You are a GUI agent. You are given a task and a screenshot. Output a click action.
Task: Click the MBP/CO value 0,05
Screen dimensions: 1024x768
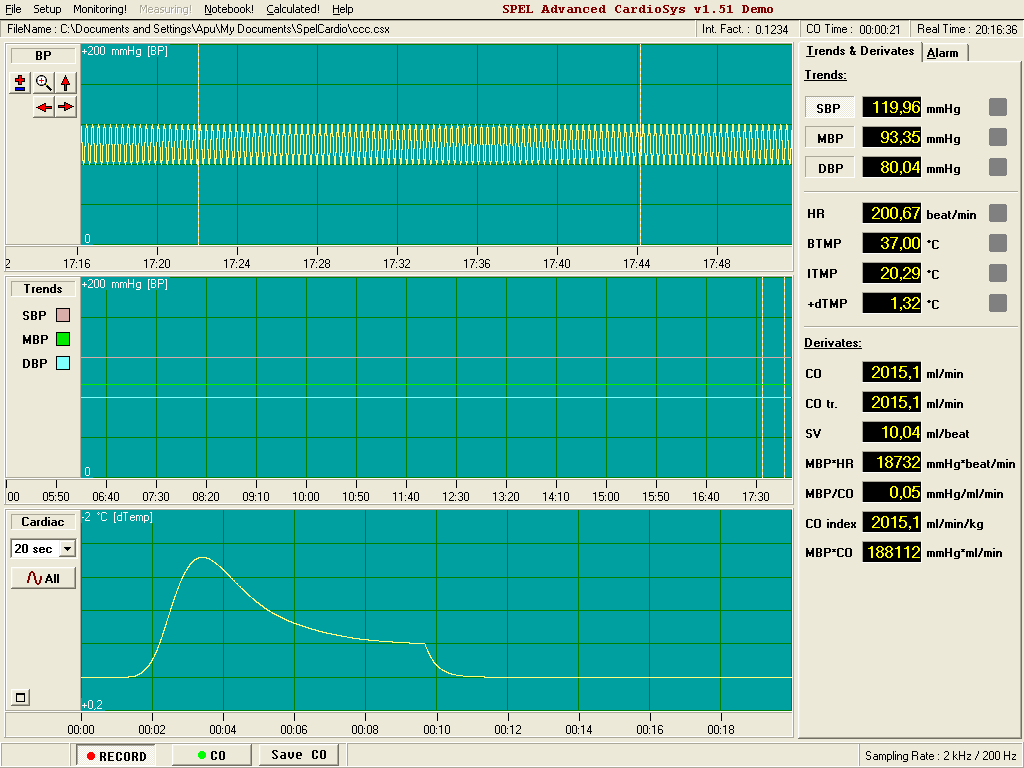891,492
